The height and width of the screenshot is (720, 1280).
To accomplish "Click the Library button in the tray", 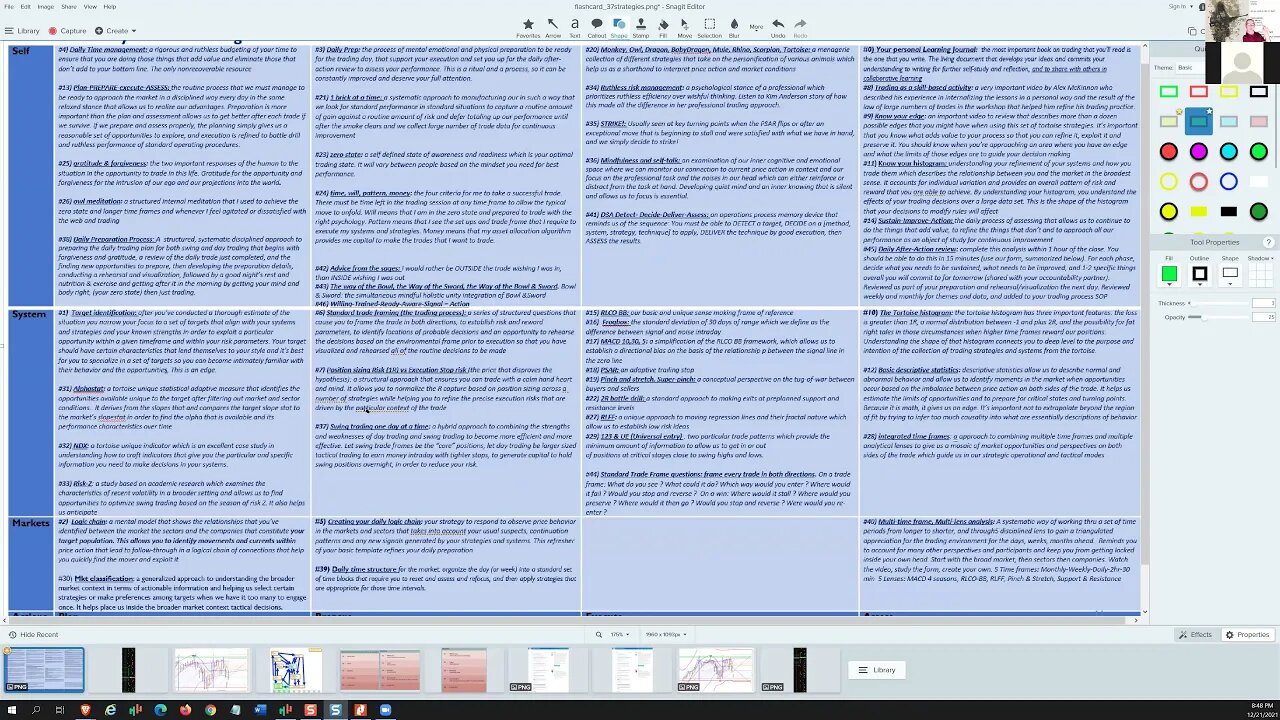I will tap(877, 670).
